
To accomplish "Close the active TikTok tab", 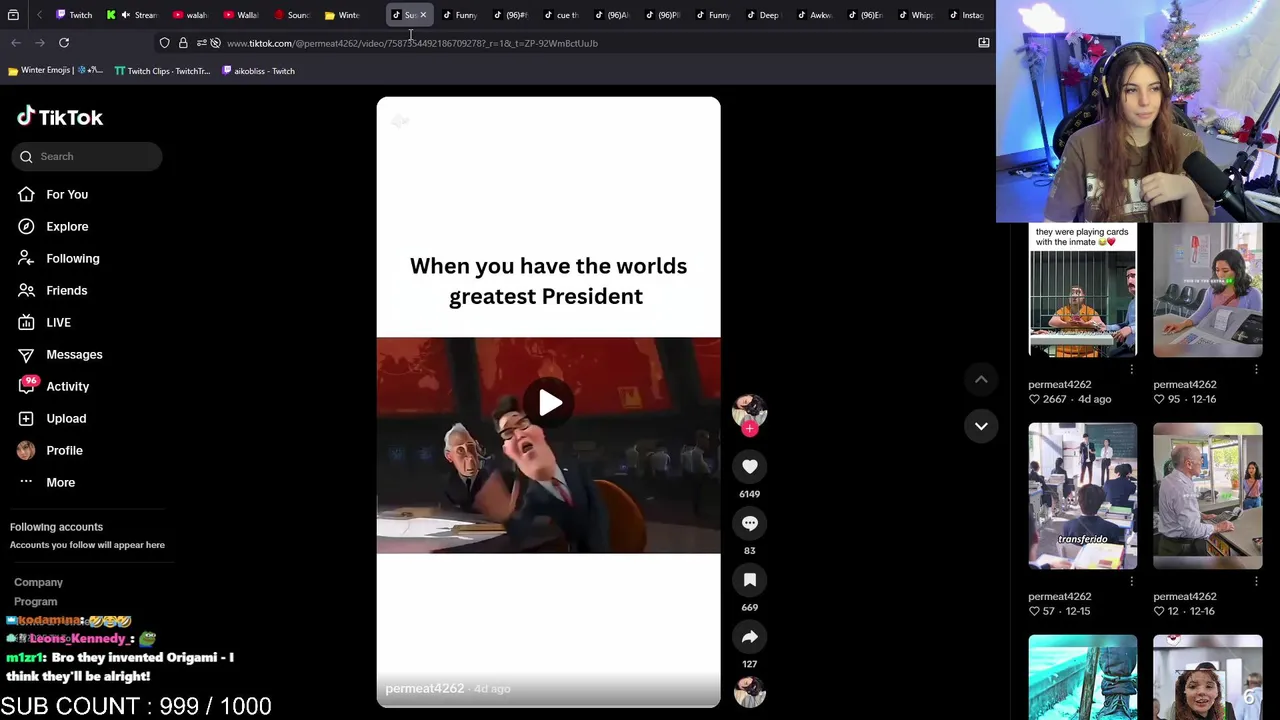I will coord(423,15).
